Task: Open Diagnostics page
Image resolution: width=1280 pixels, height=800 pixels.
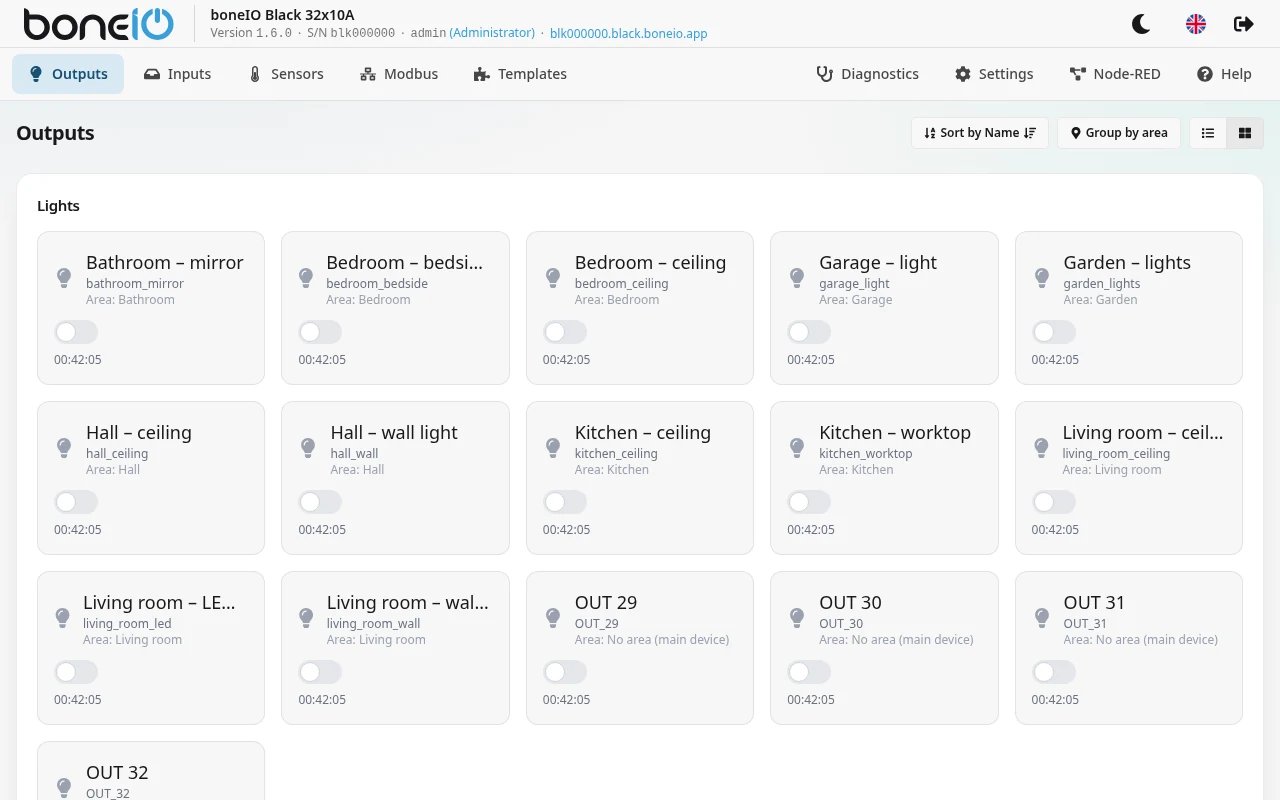Action: pos(867,74)
